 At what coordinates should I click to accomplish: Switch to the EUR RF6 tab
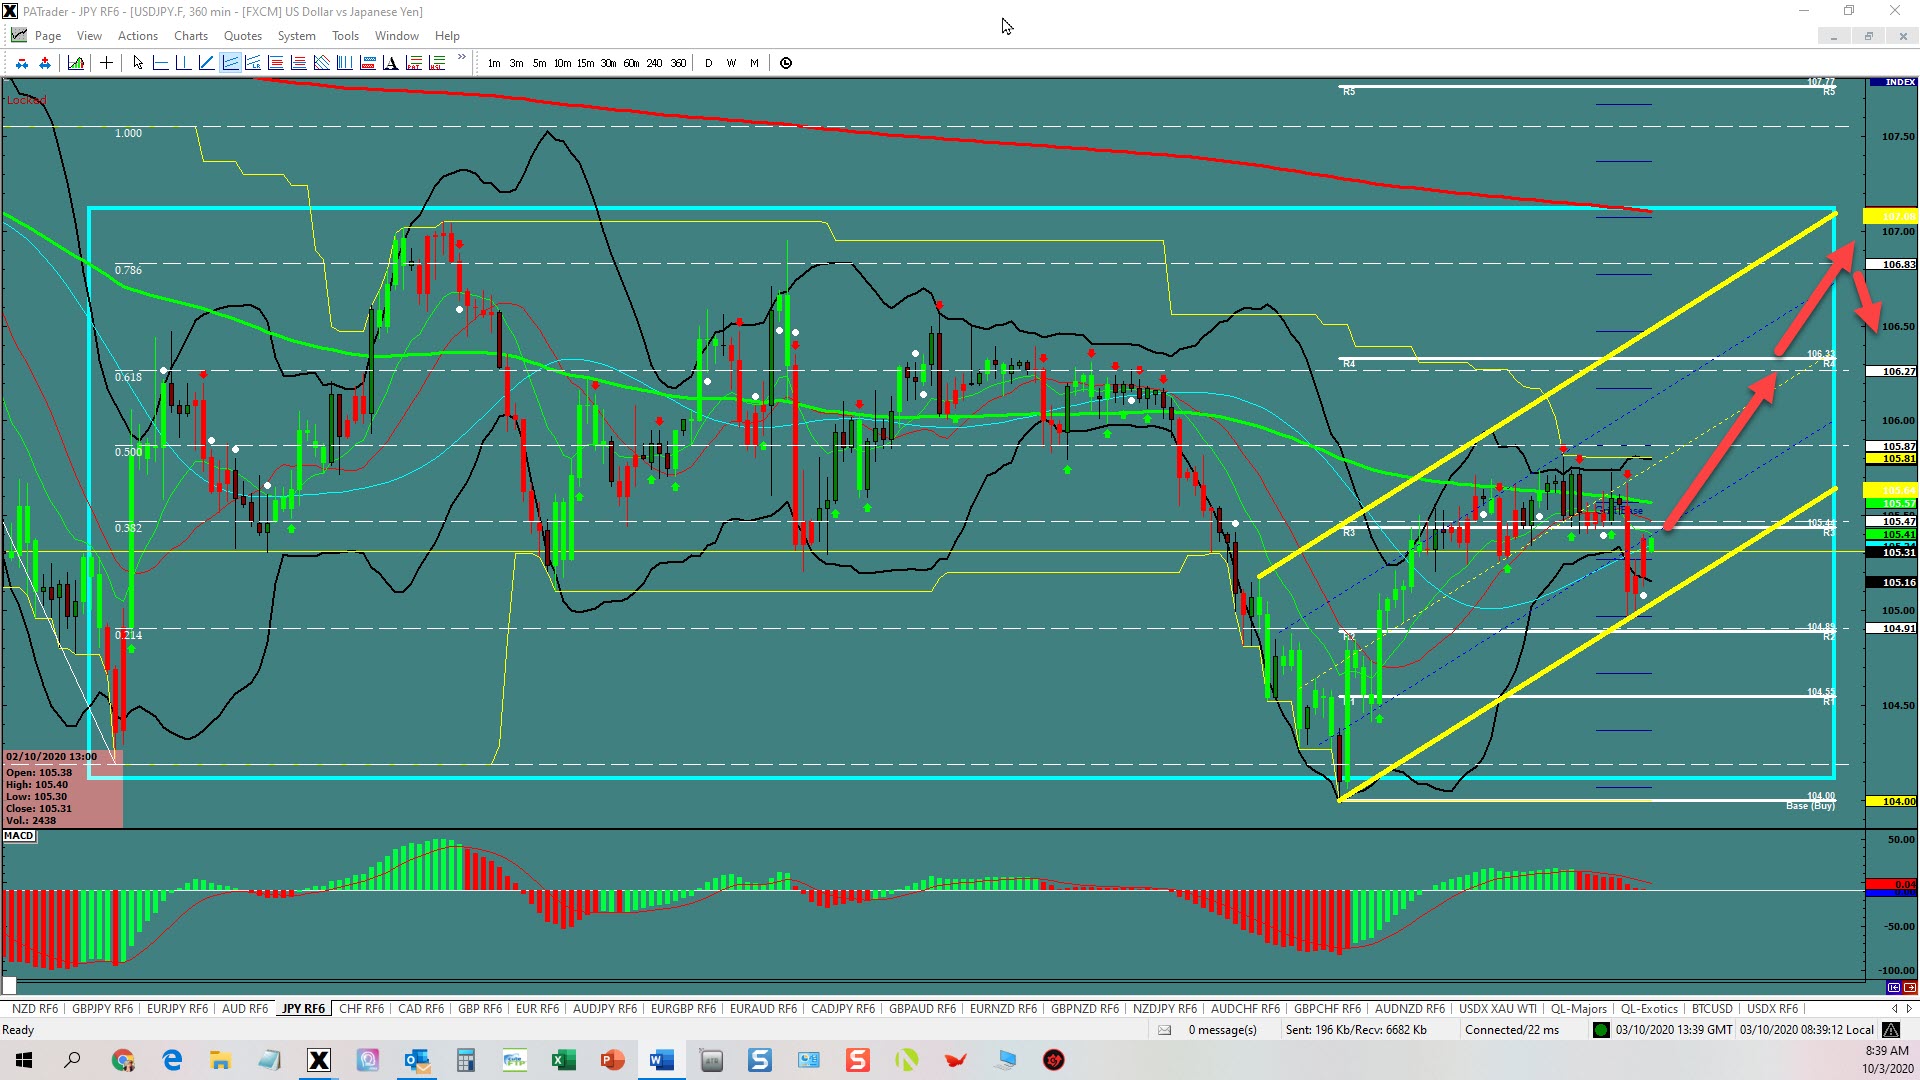pyautogui.click(x=538, y=1009)
